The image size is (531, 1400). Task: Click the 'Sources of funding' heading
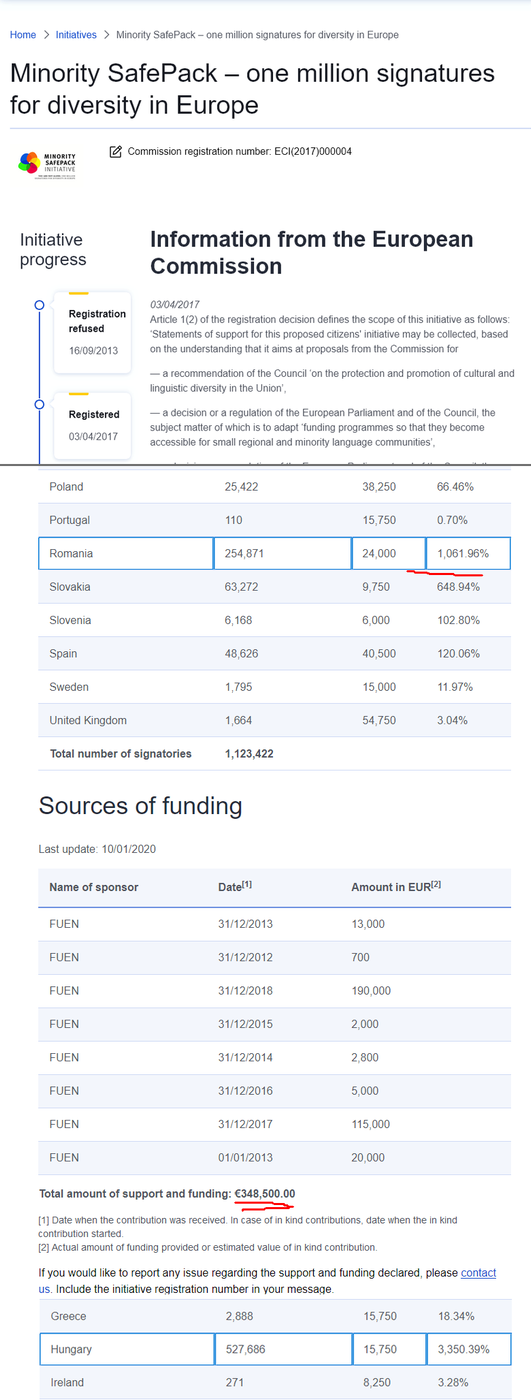pos(140,806)
